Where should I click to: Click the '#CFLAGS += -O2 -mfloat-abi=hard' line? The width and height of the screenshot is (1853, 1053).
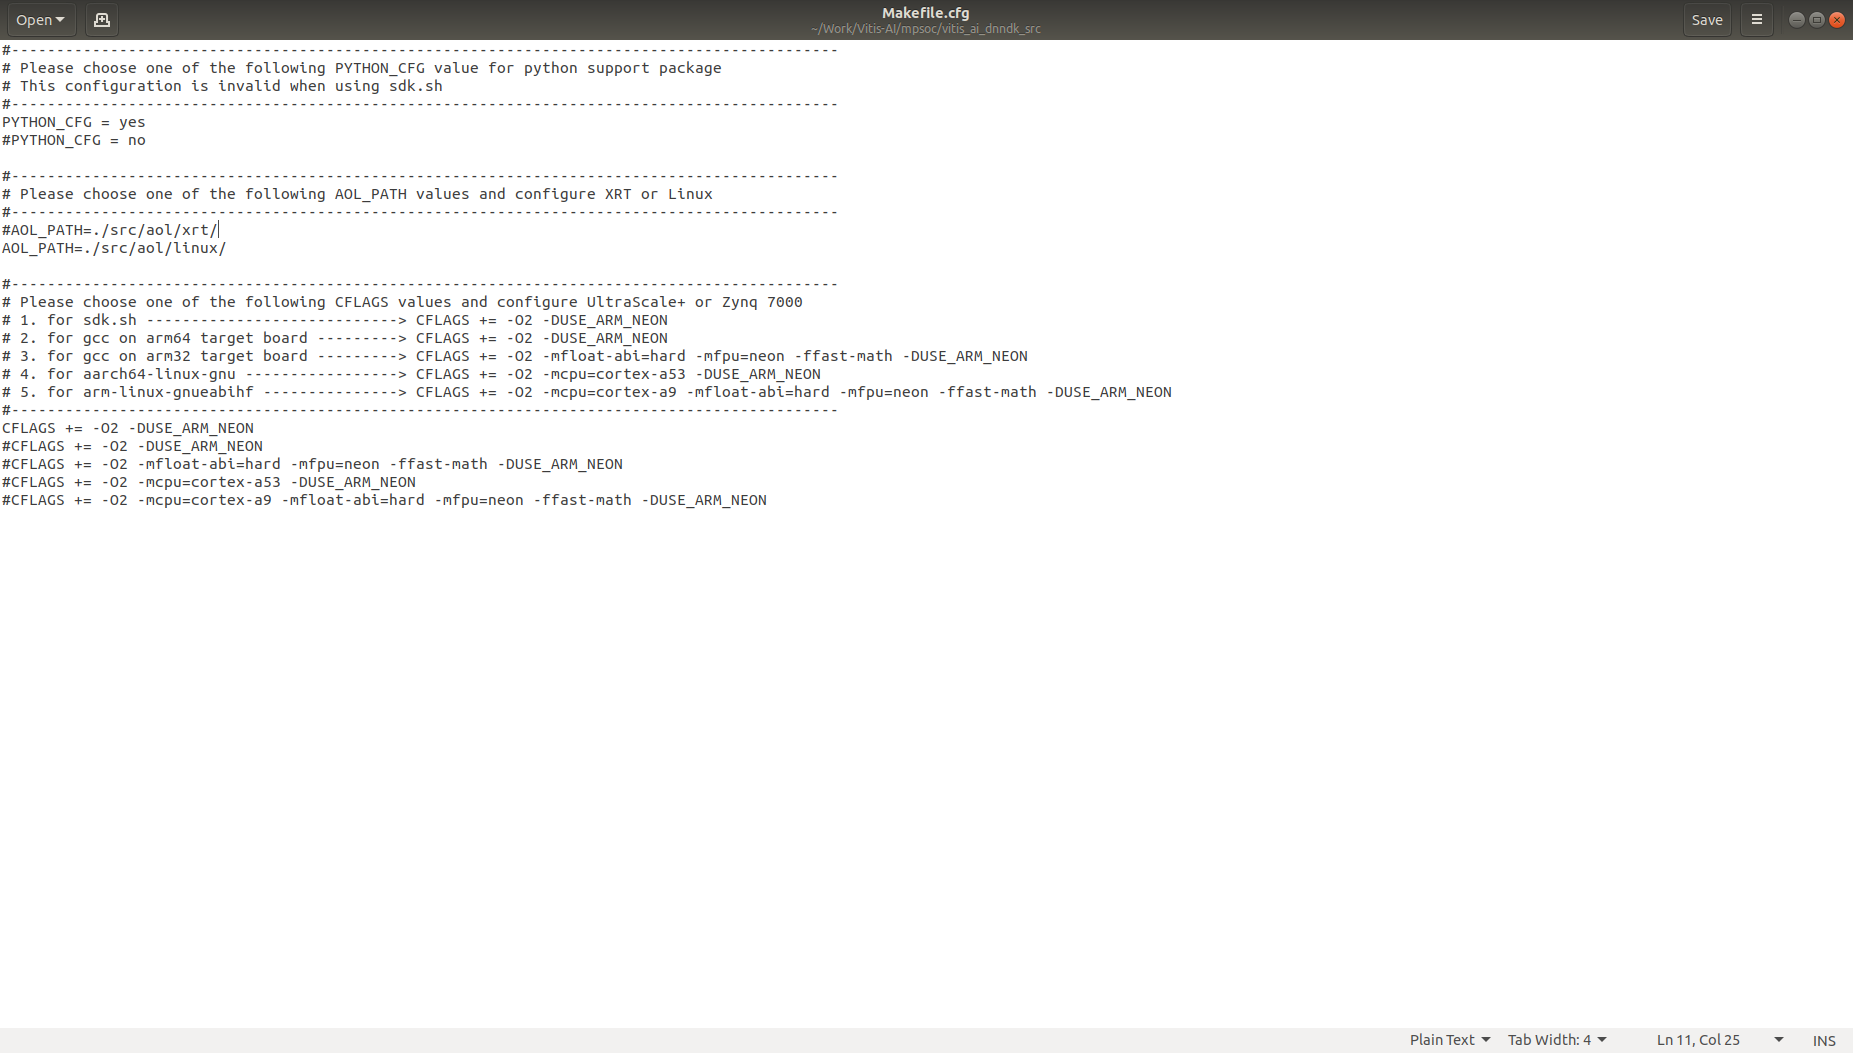(x=313, y=464)
